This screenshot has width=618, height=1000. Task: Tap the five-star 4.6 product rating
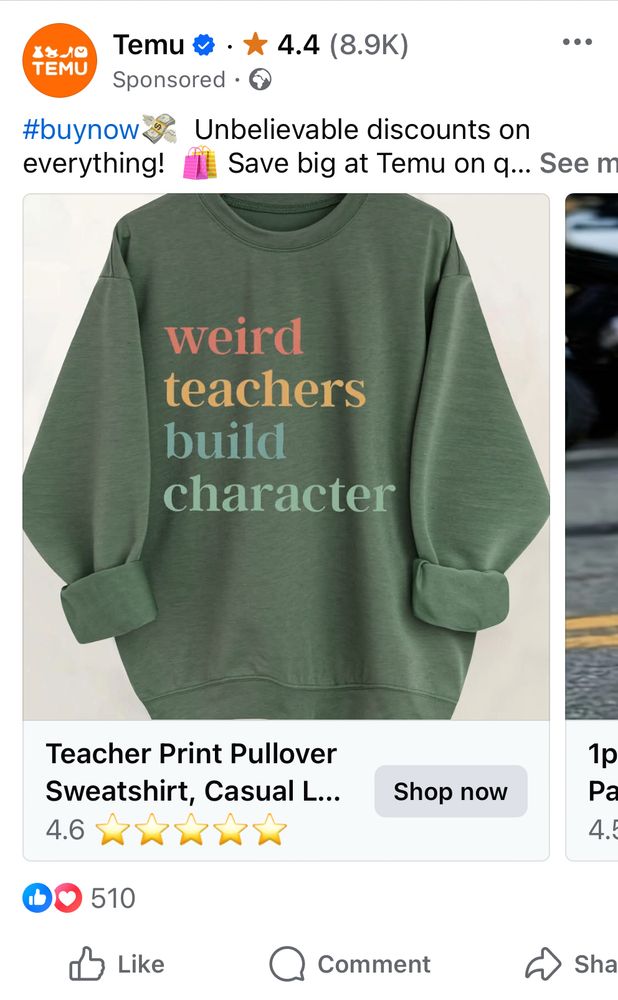166,829
